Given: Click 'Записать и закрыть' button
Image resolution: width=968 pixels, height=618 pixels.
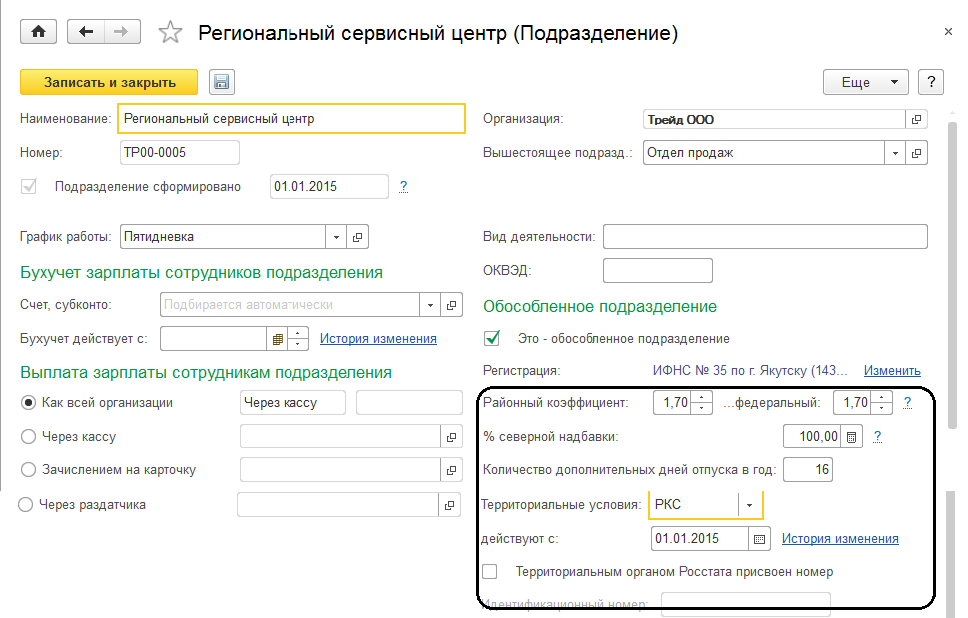Looking at the screenshot, I should pos(110,82).
